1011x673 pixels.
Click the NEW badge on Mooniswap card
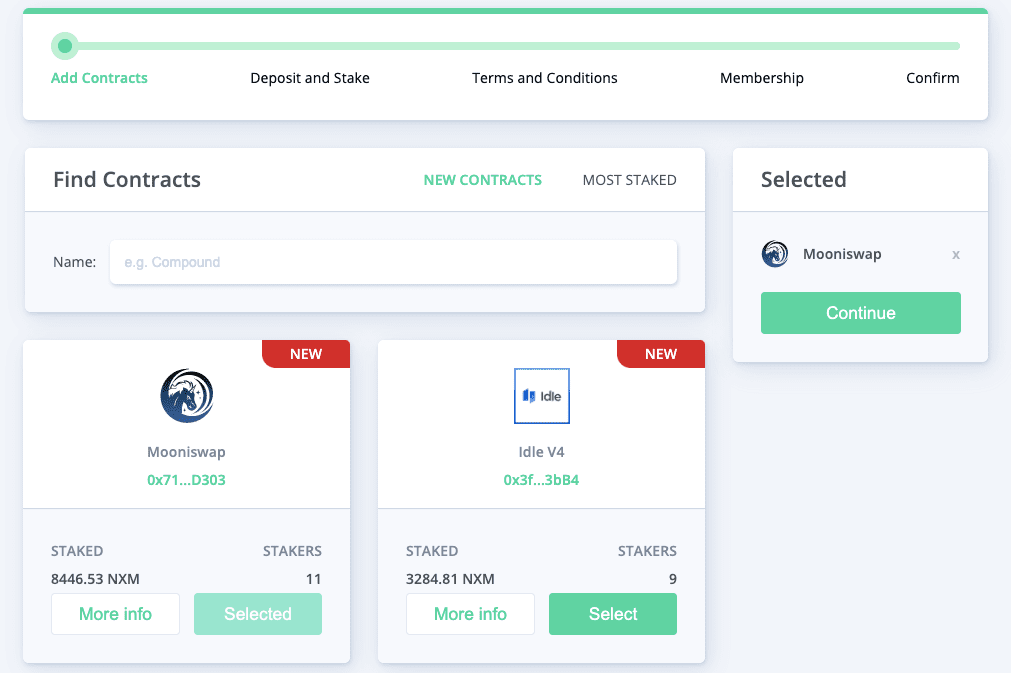[306, 354]
